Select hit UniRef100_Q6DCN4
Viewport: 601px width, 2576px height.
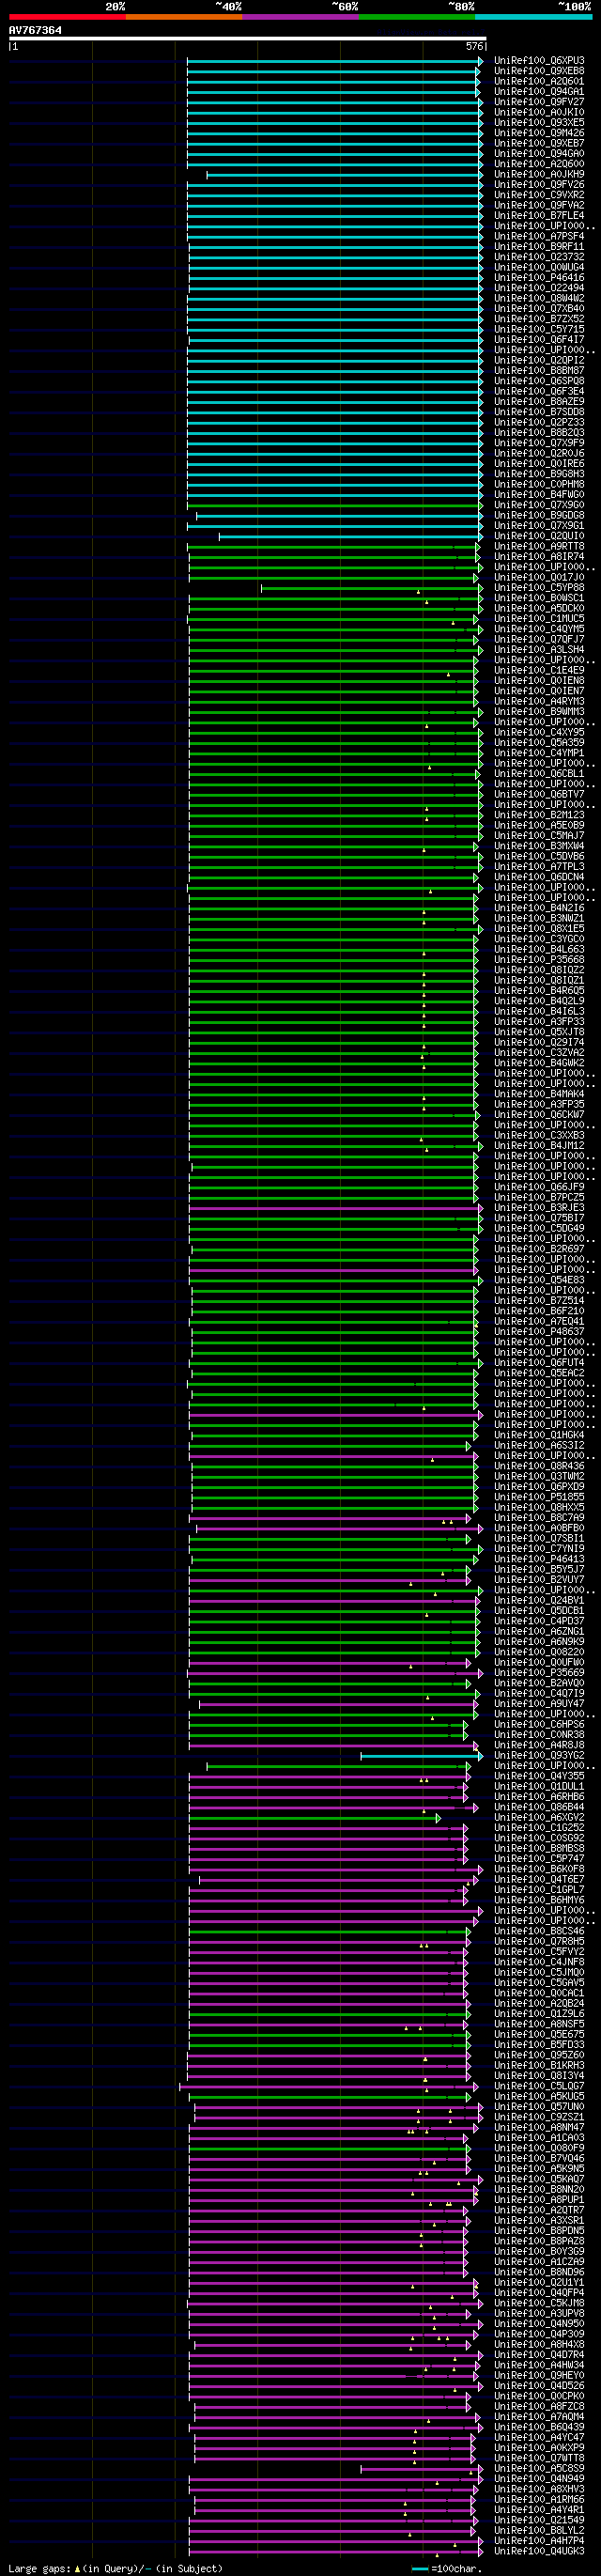point(540,877)
